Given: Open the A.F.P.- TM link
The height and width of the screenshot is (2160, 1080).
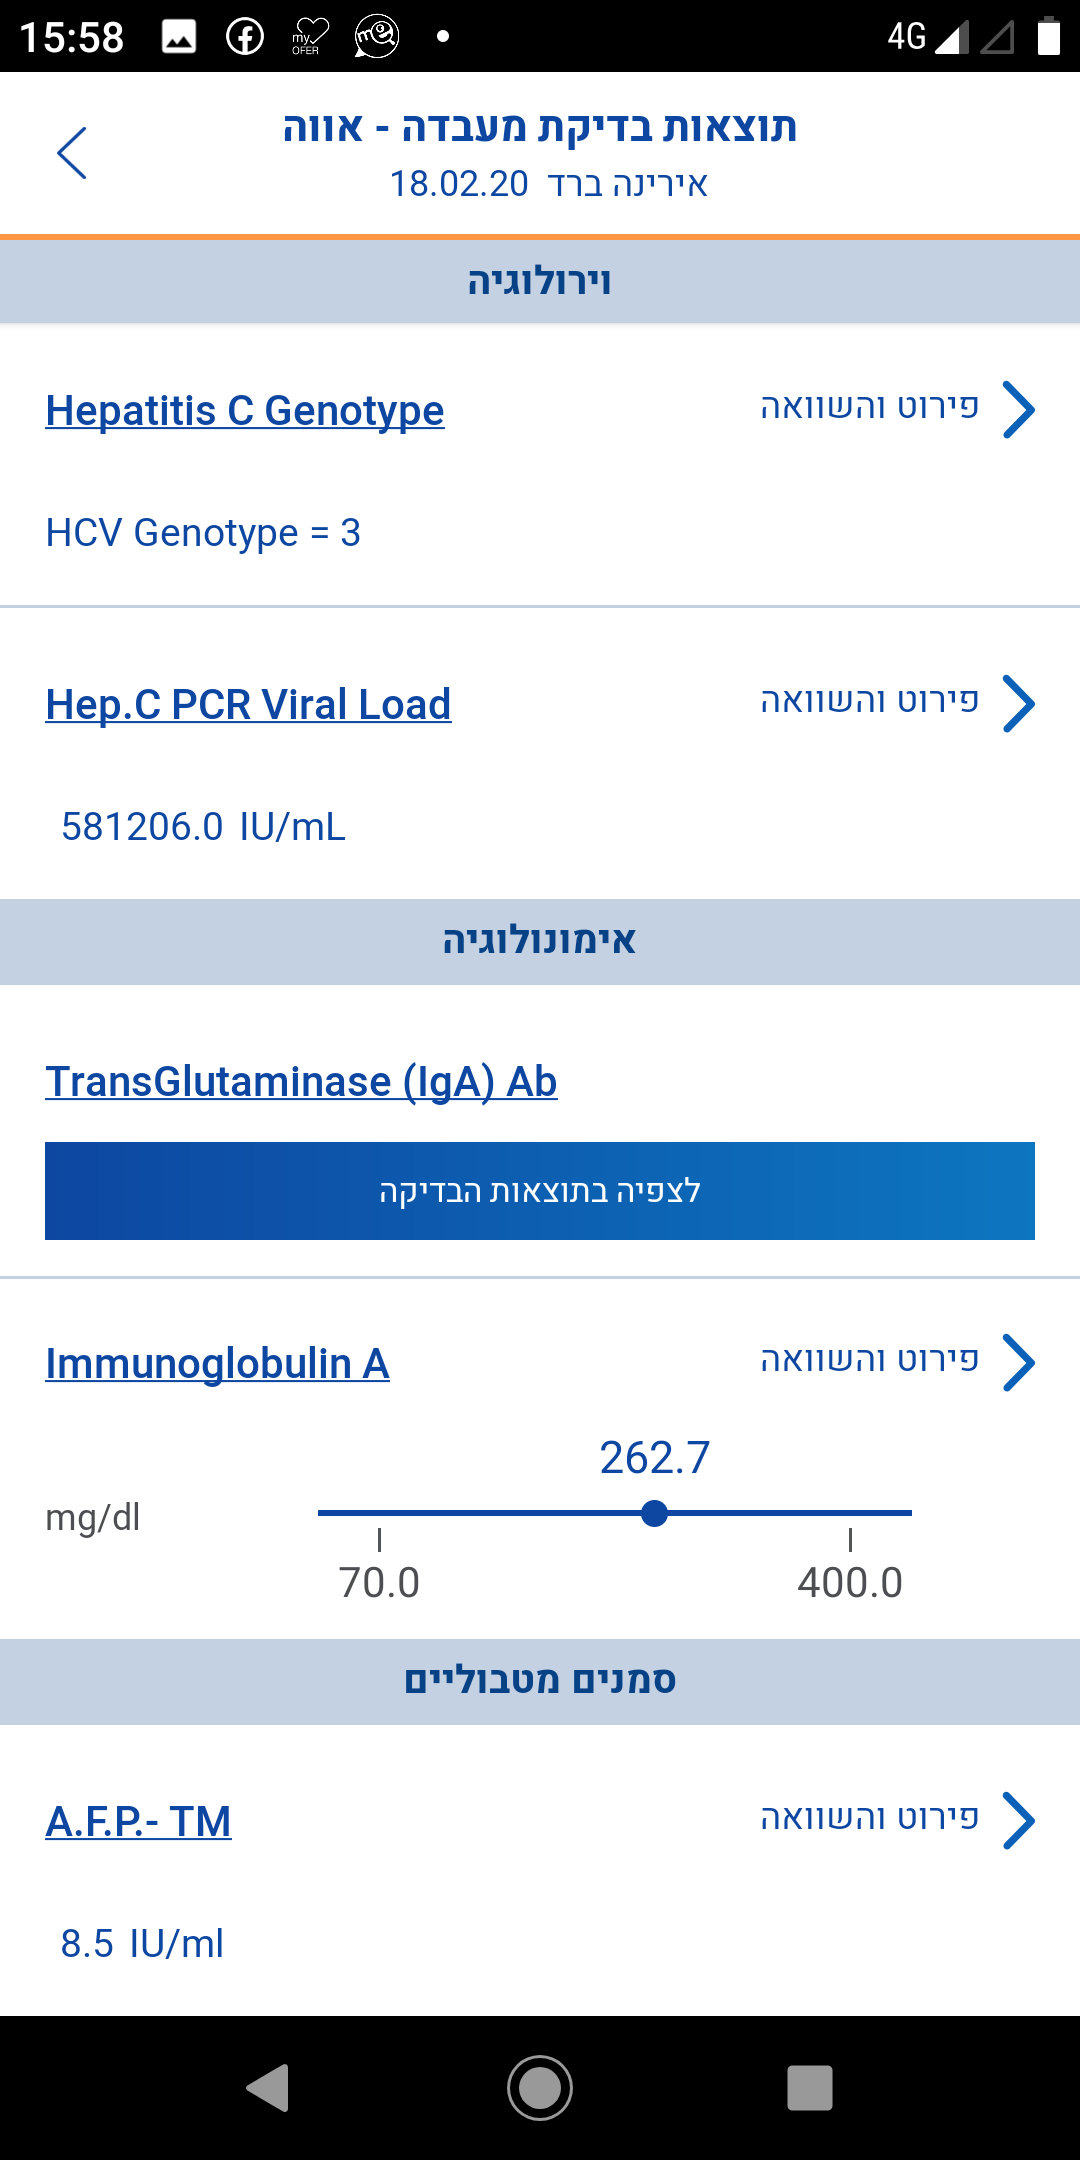Looking at the screenshot, I should [138, 1822].
